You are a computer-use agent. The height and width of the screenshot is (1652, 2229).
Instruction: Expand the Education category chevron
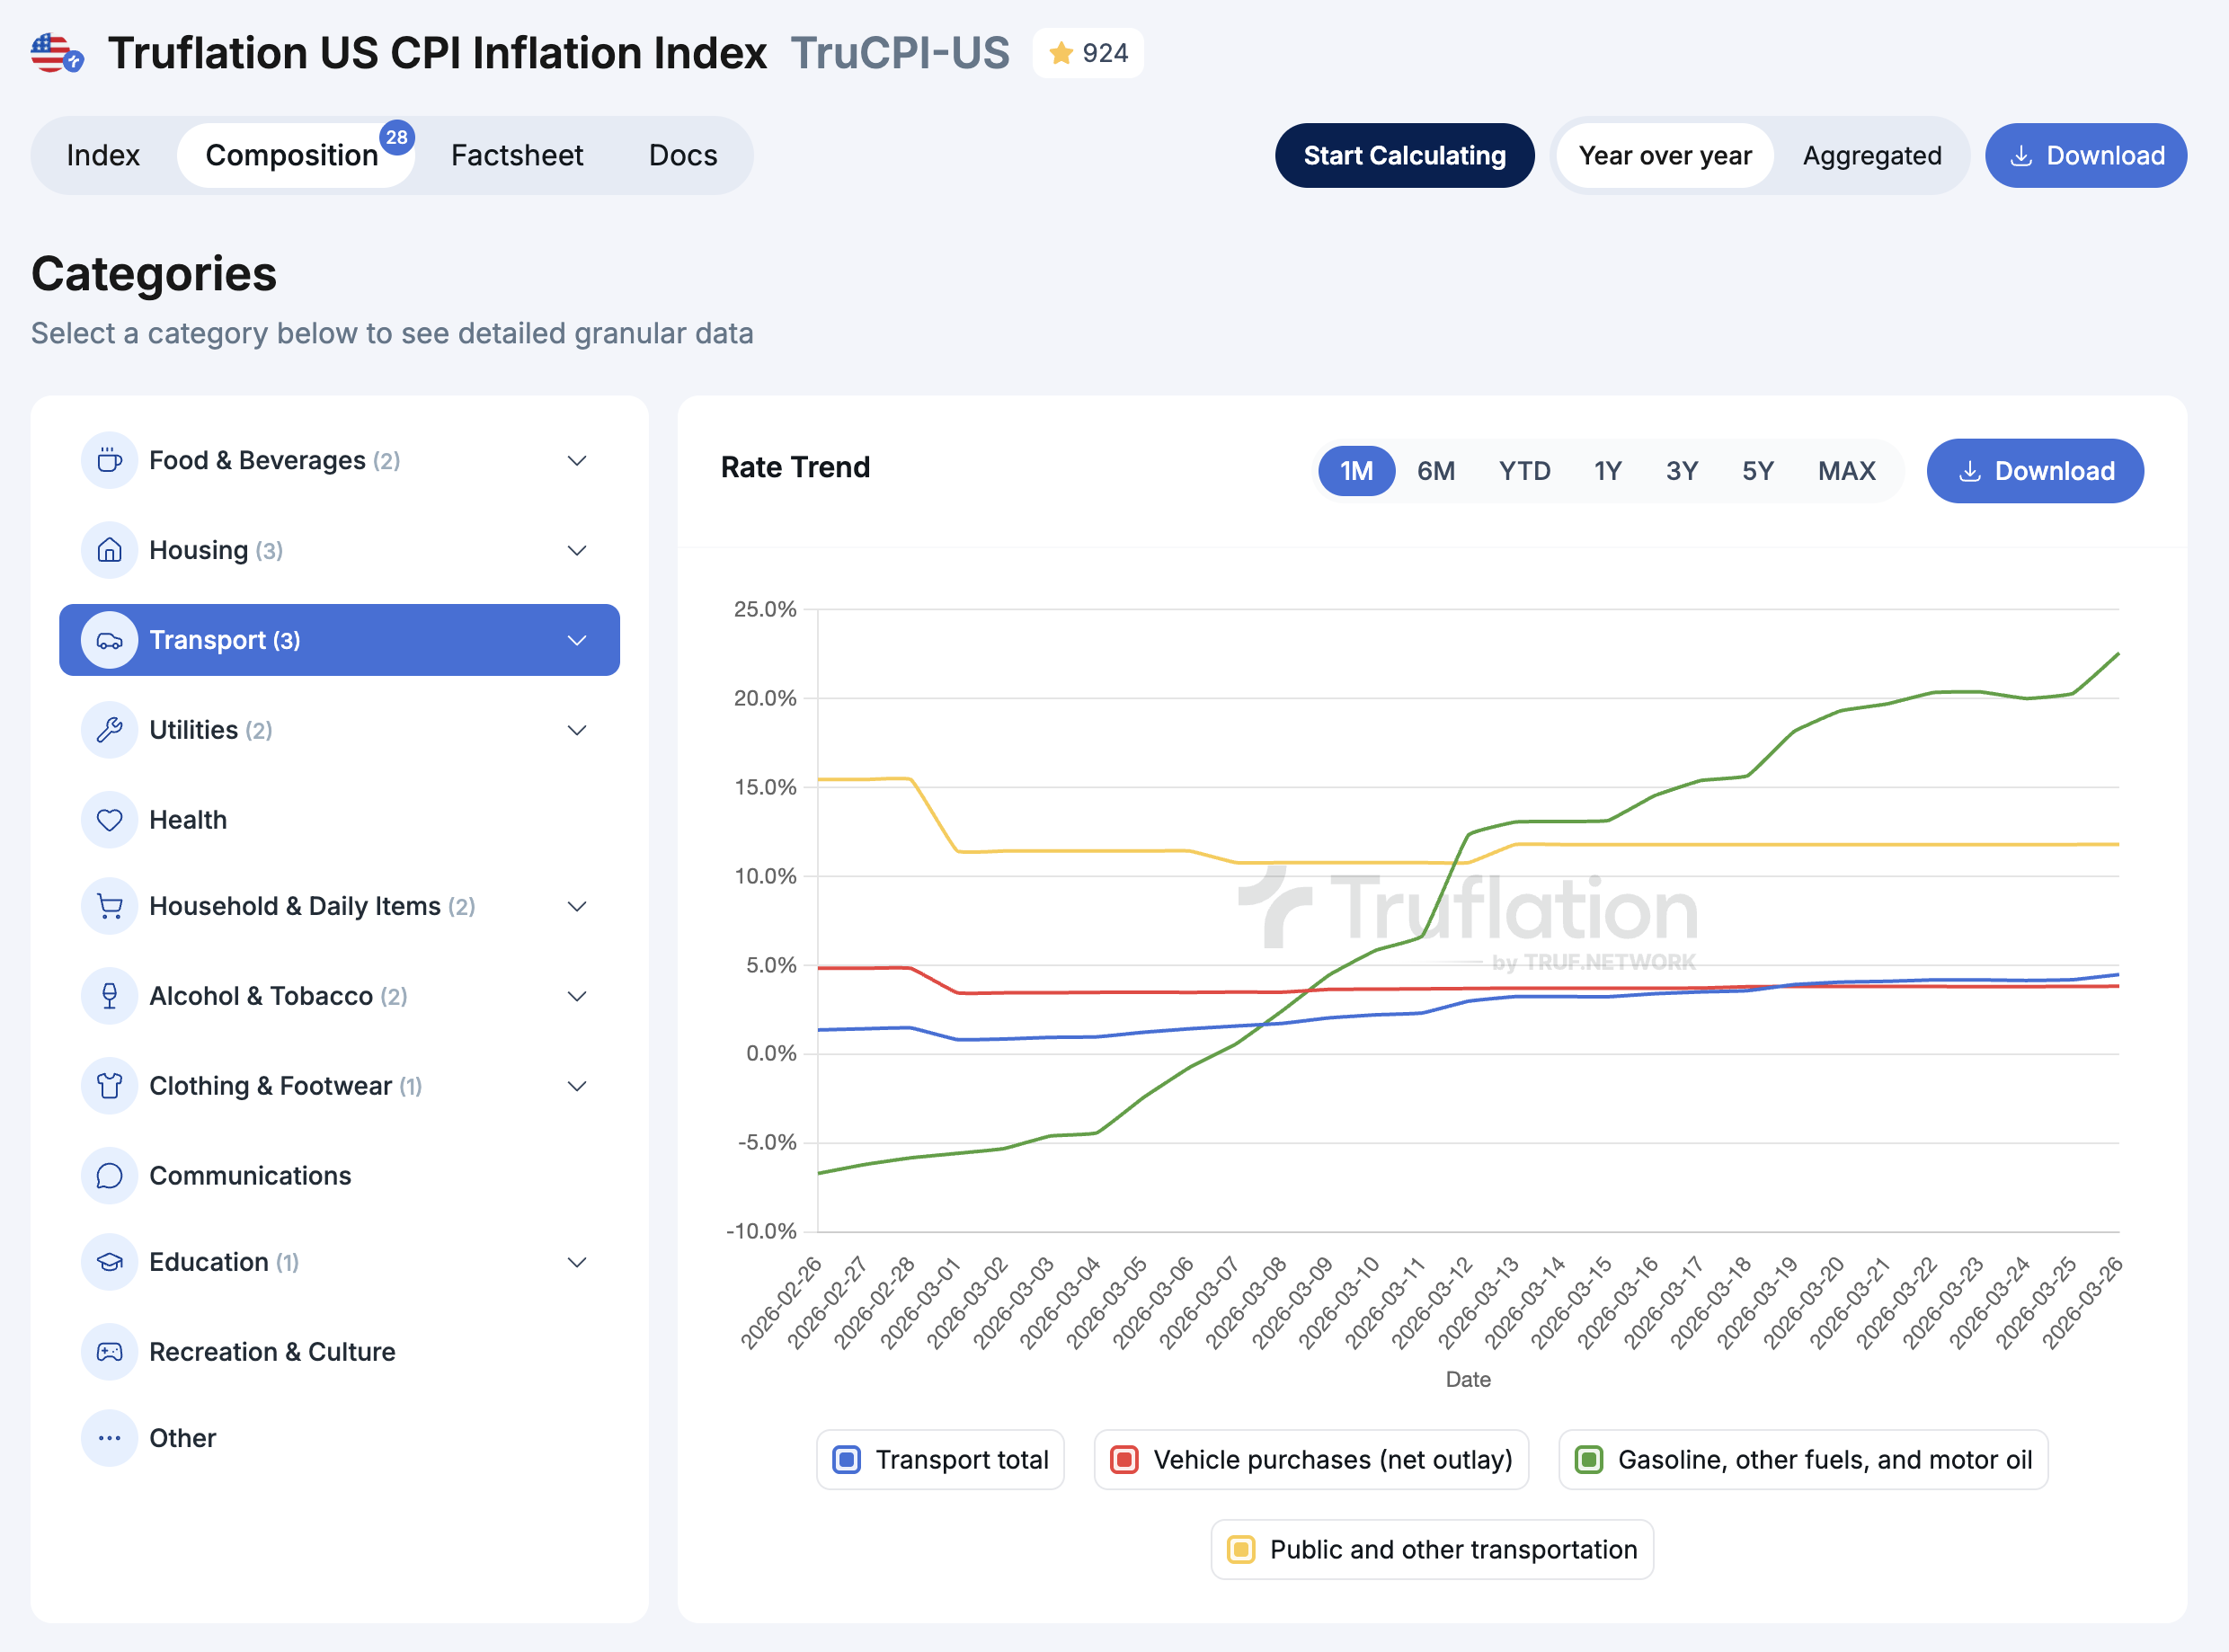point(577,1262)
